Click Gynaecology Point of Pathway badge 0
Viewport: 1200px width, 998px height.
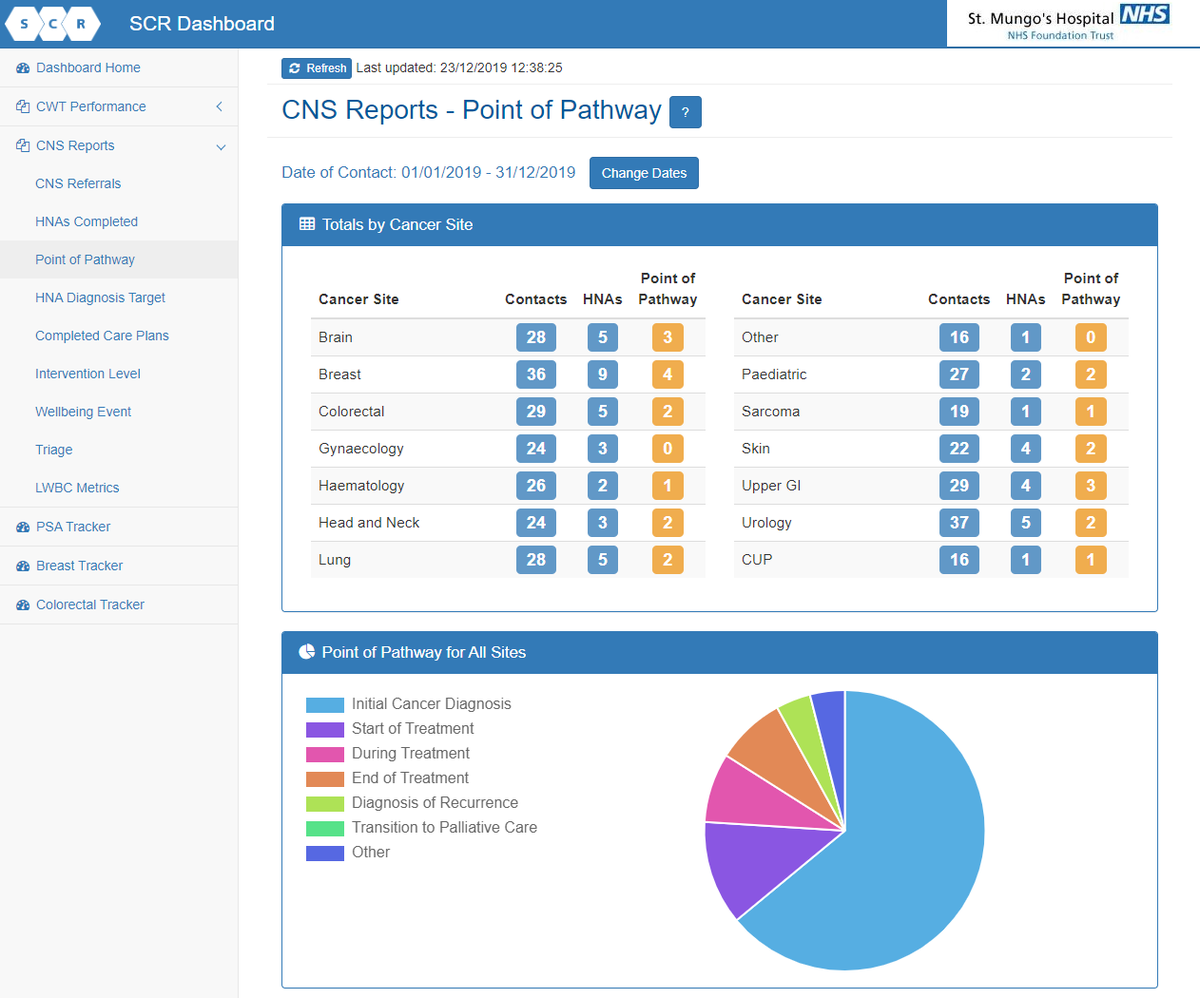[x=667, y=448]
